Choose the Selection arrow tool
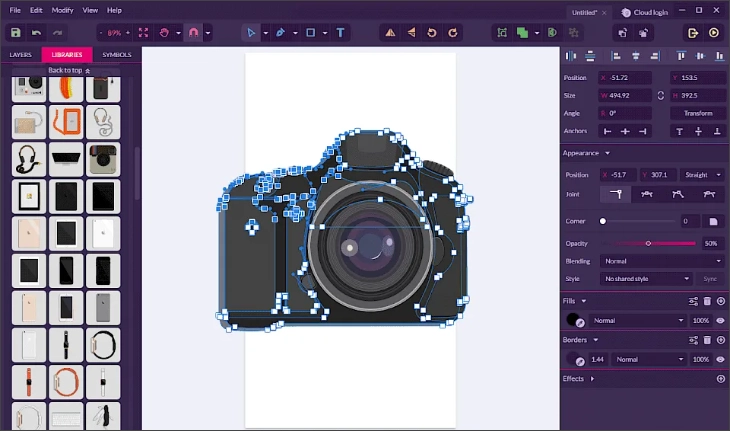This screenshot has height=431, width=730. (251, 33)
